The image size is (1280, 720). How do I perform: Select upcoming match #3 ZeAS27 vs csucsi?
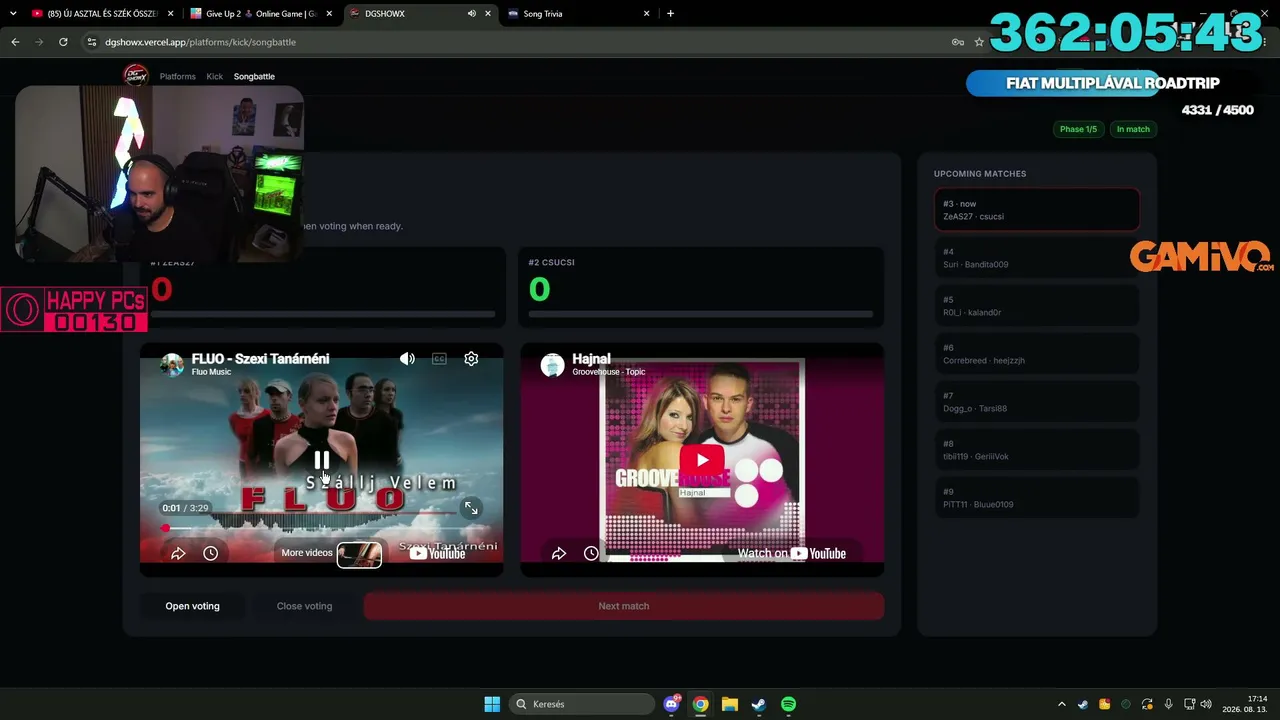pos(1037,210)
